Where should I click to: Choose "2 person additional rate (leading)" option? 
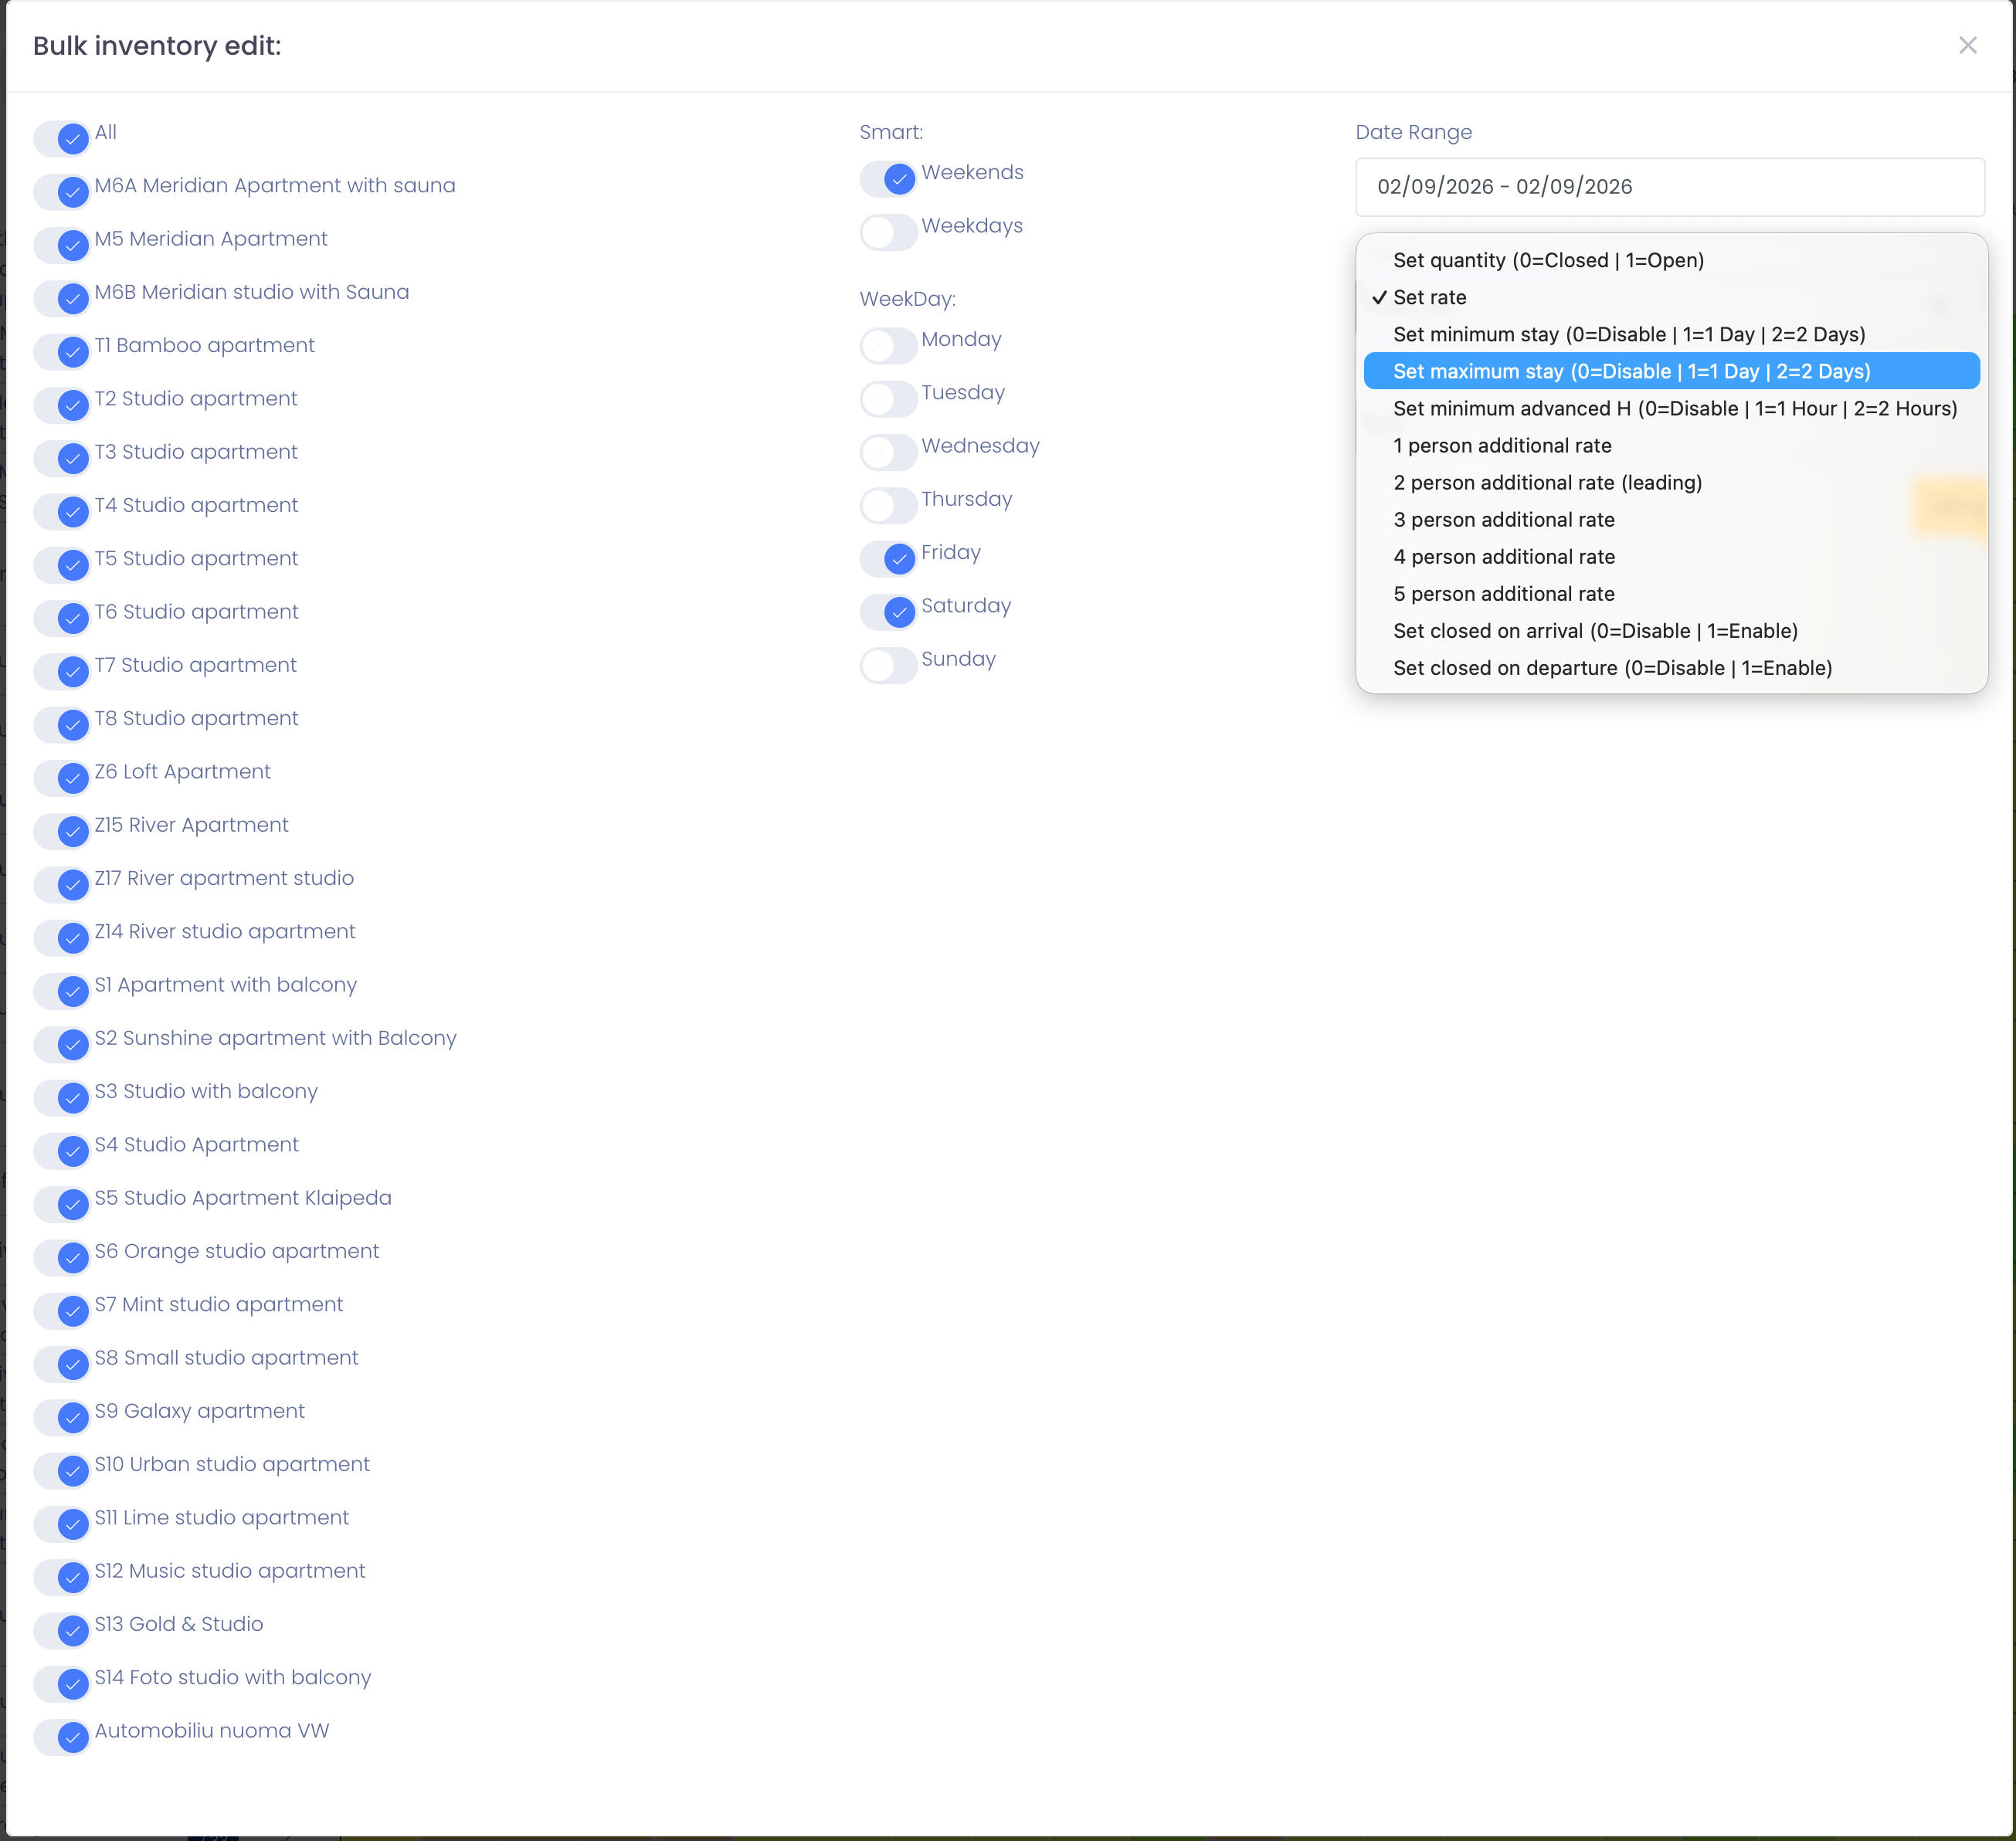(x=1547, y=482)
